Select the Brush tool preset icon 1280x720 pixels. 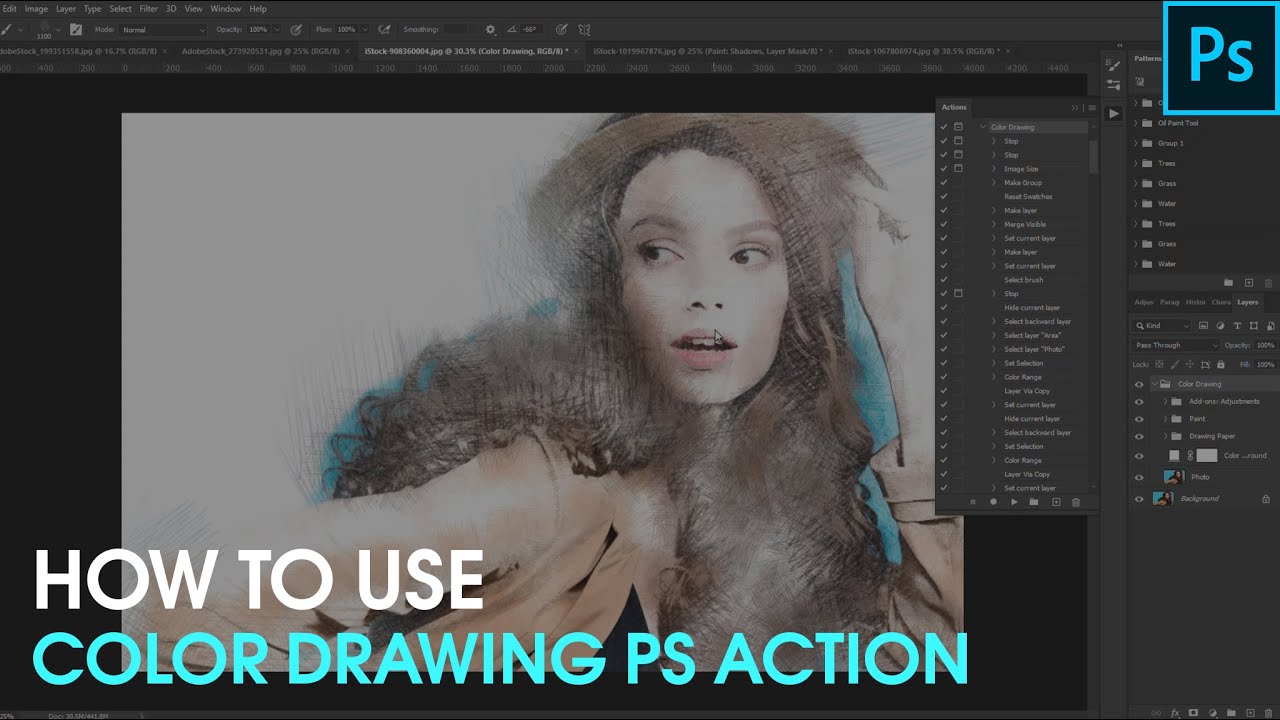click(x=7, y=29)
